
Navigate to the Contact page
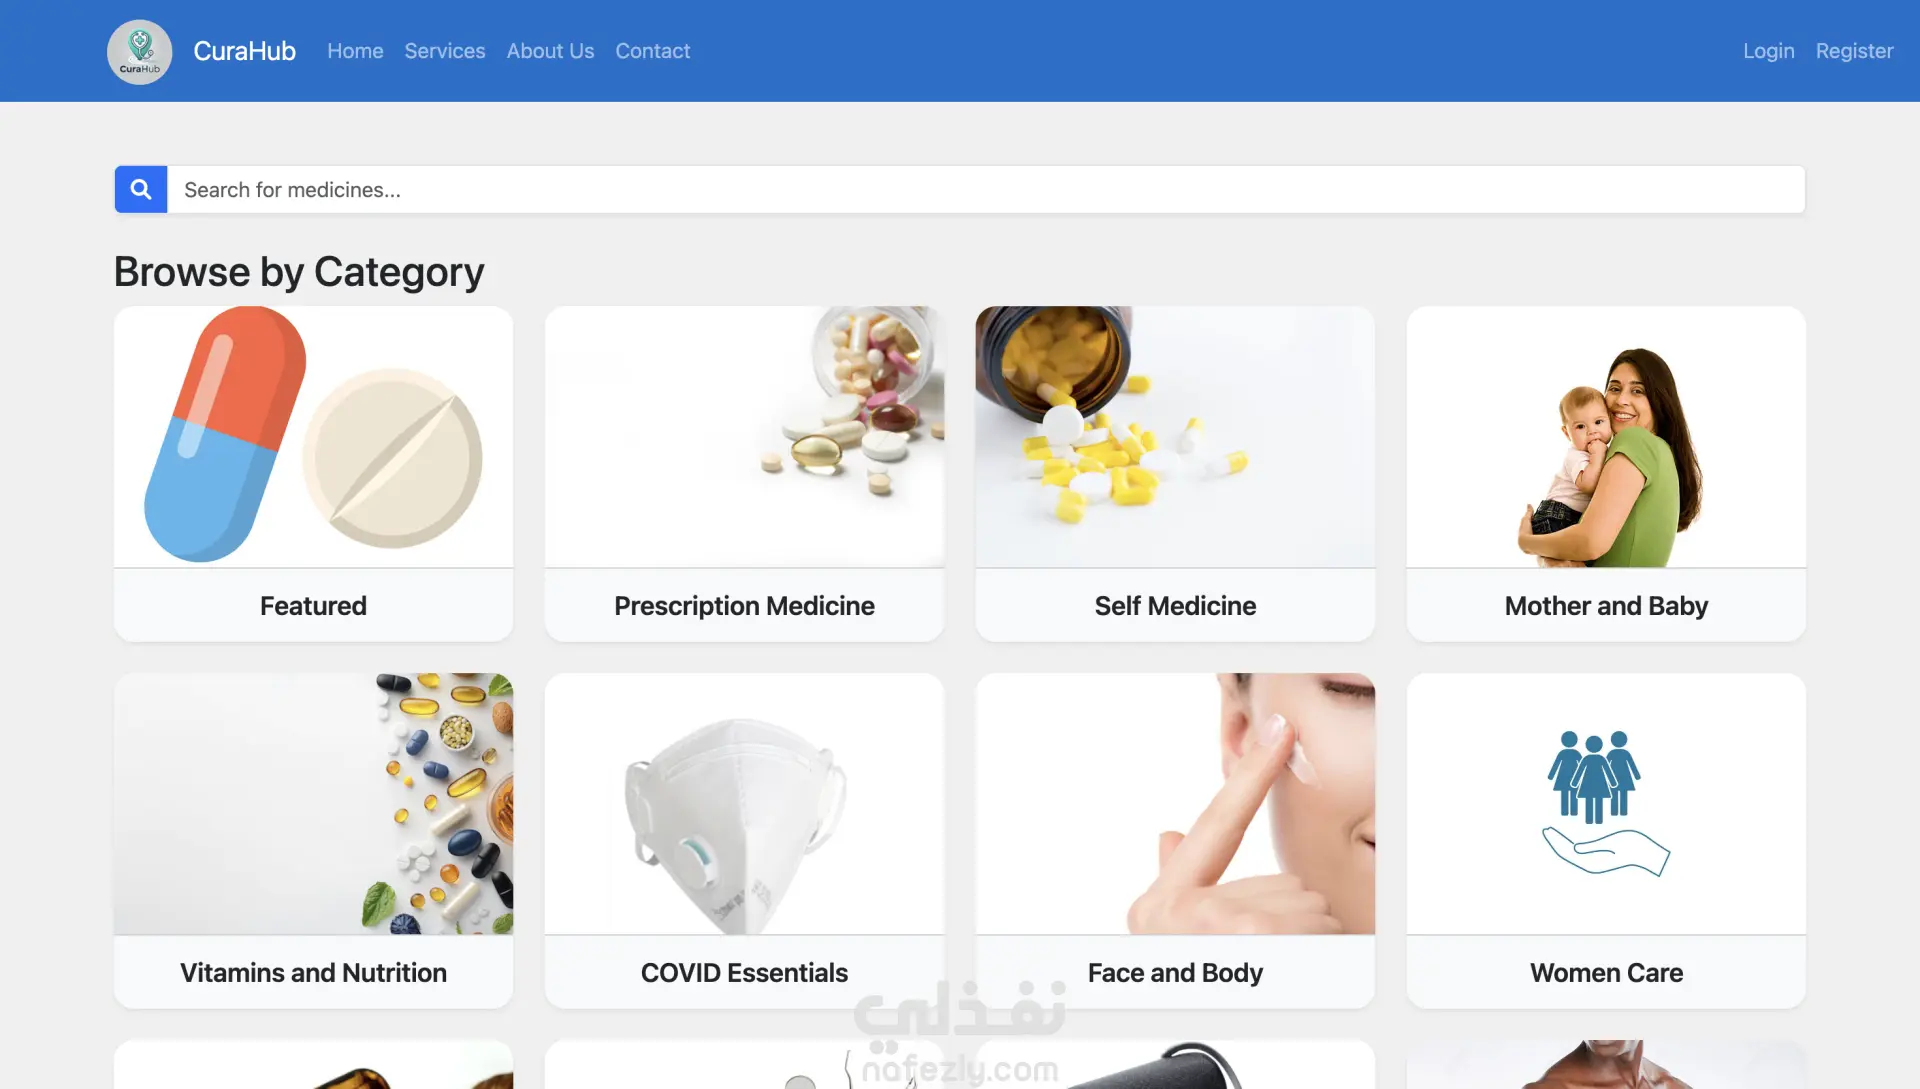pos(652,51)
